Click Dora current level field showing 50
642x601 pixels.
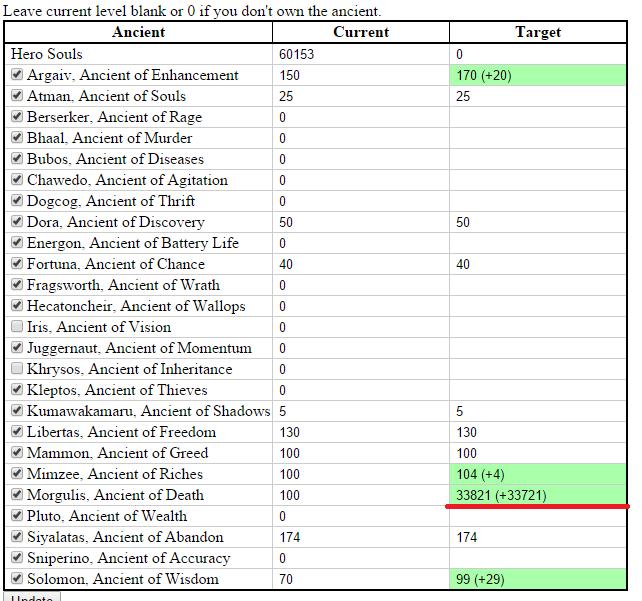coord(361,222)
